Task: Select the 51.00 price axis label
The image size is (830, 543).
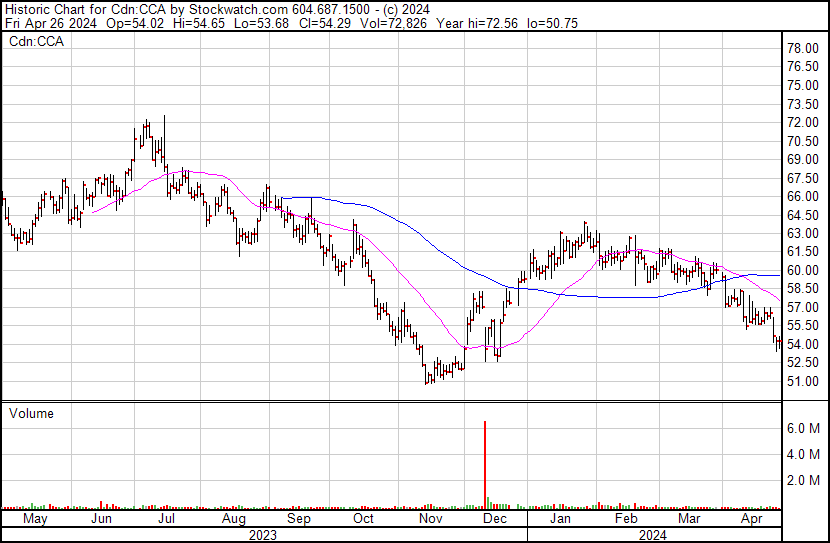Action: coord(803,381)
